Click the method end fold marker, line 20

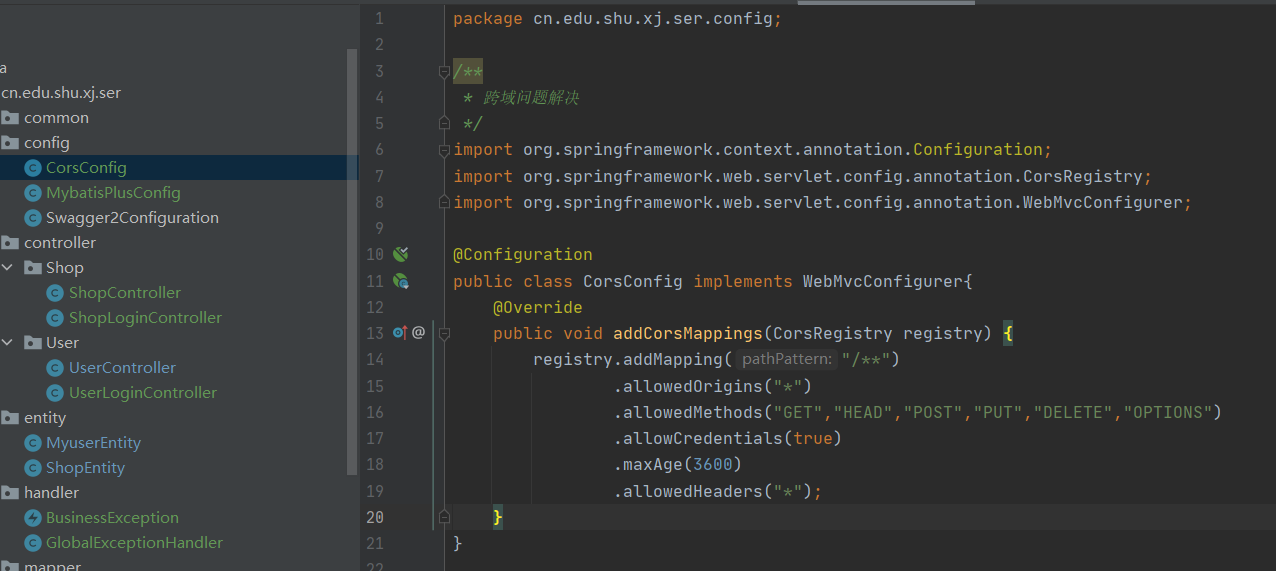point(444,517)
